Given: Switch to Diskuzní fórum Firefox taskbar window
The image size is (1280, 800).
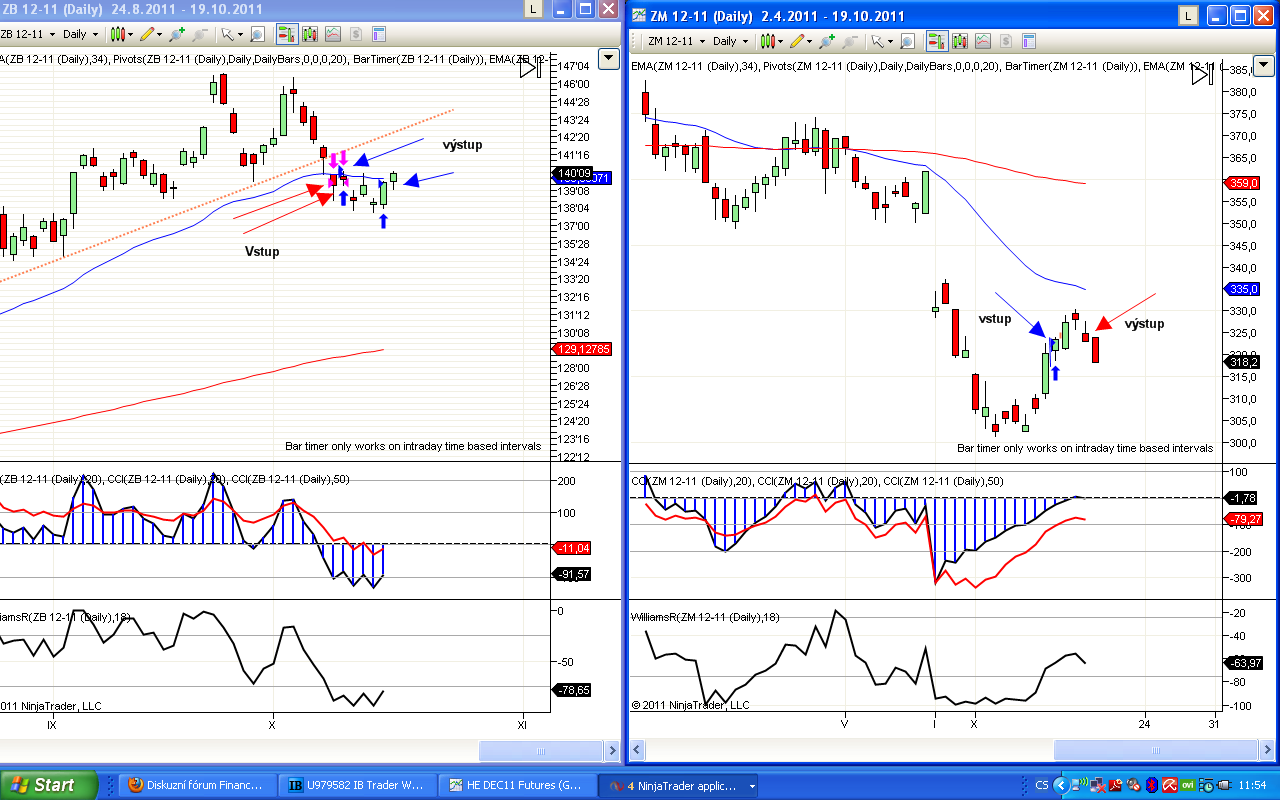Looking at the screenshot, I should click(x=198, y=786).
